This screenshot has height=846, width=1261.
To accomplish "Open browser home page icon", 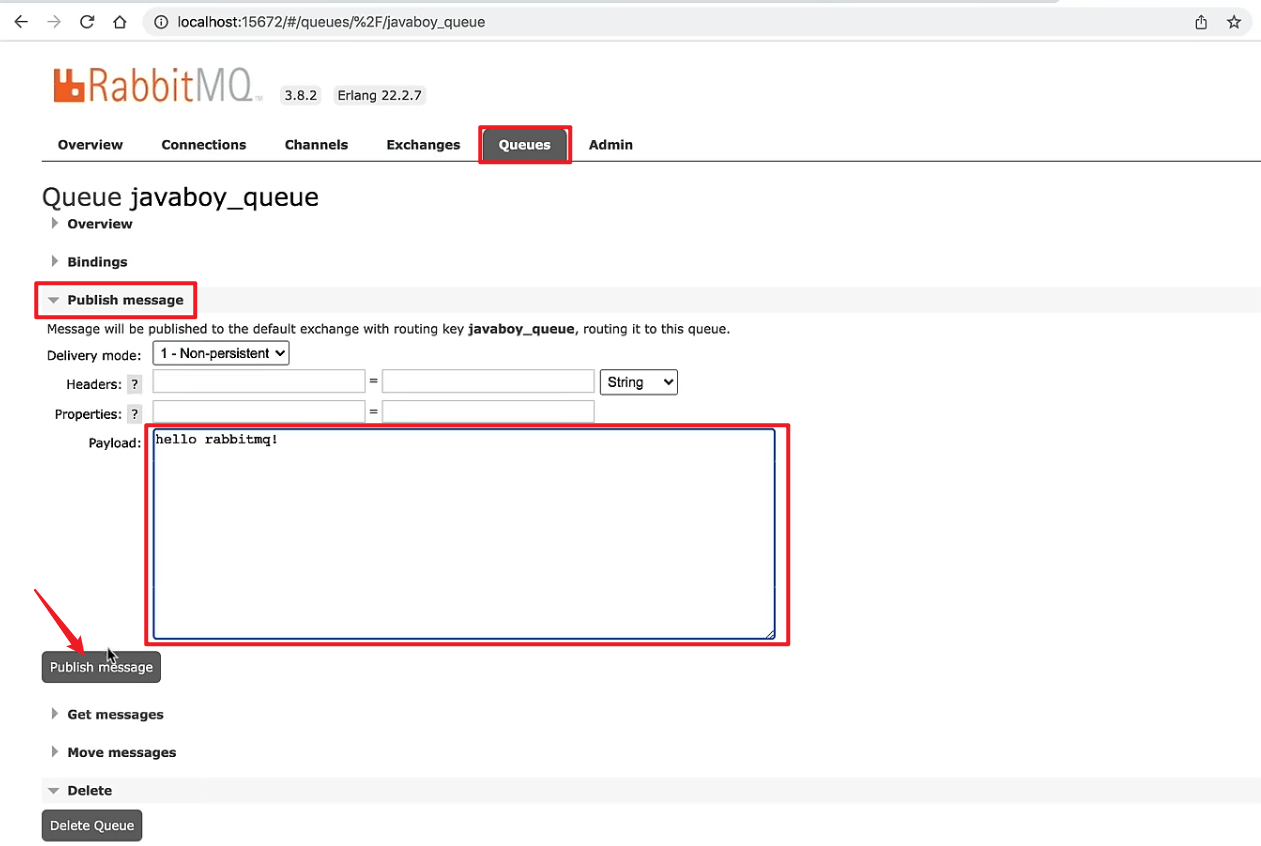I will coord(120,21).
